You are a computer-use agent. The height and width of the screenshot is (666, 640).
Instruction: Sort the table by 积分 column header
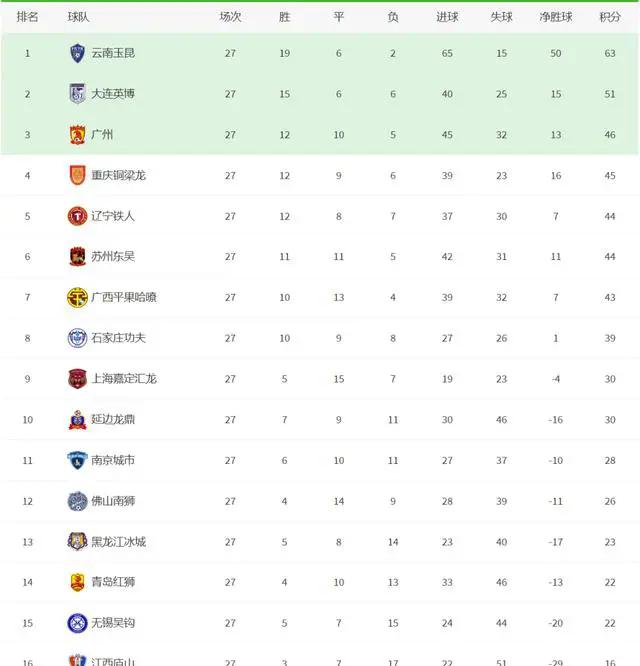[610, 17]
